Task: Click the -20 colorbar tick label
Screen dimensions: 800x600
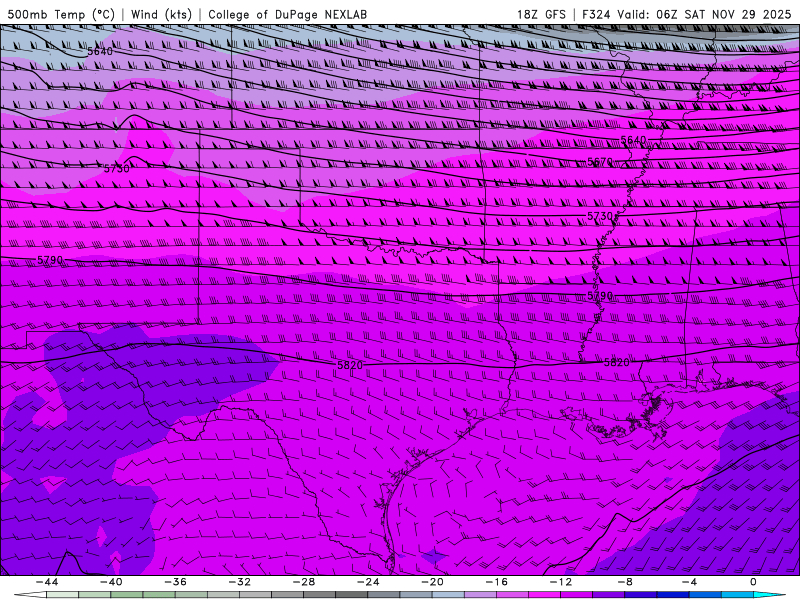Action: [433, 582]
